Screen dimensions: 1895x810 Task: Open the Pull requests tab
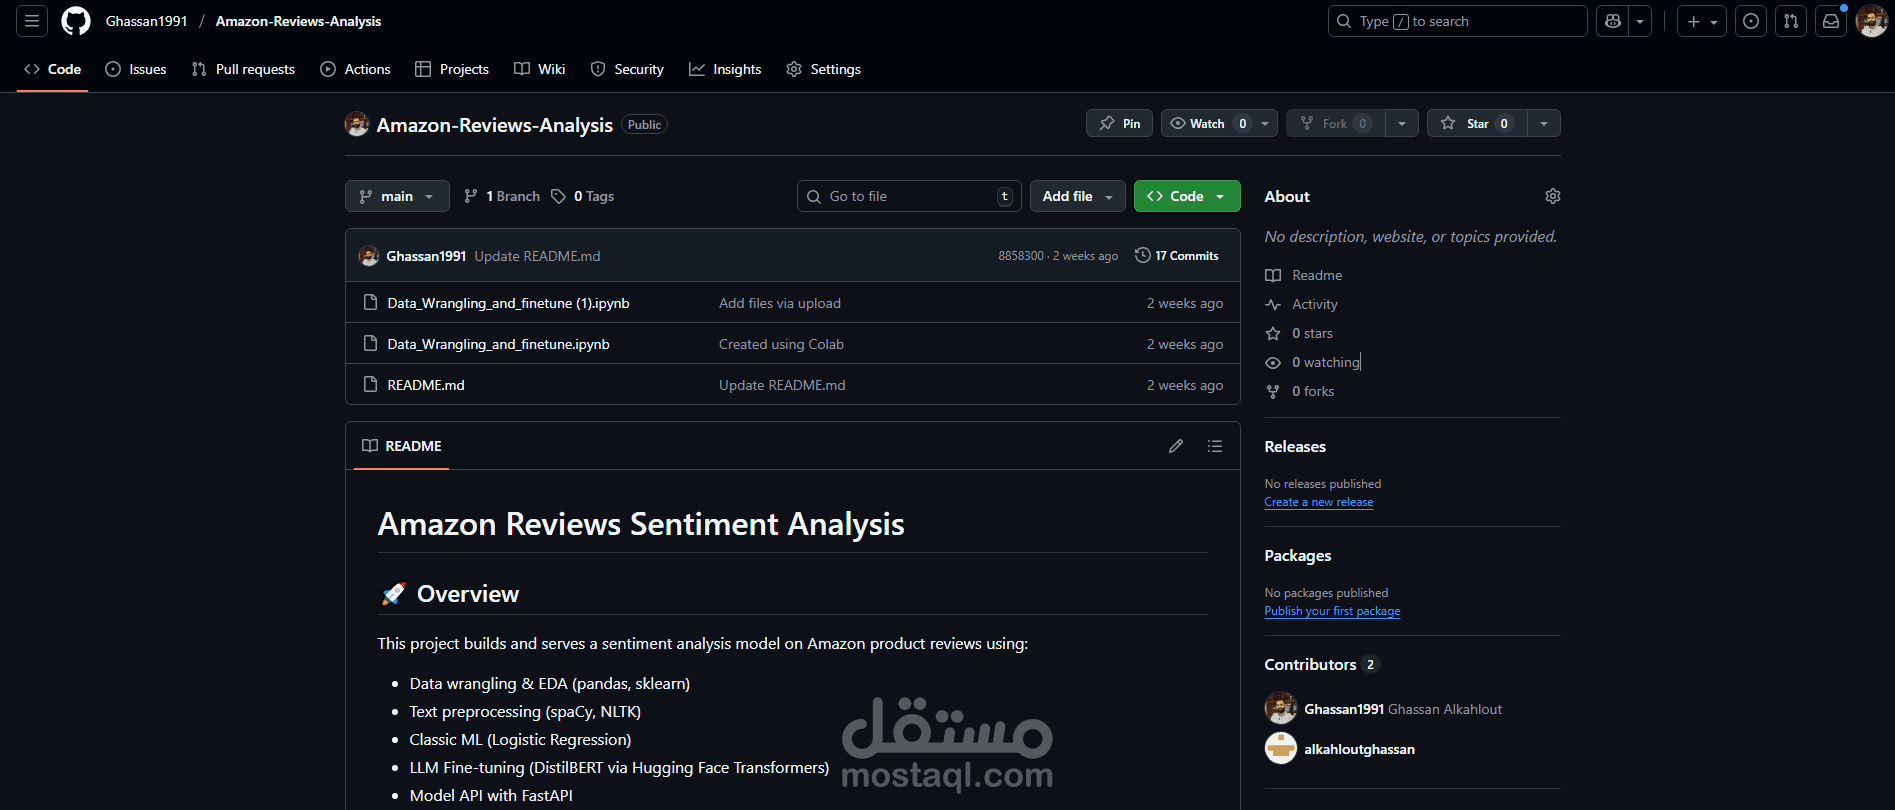243,69
